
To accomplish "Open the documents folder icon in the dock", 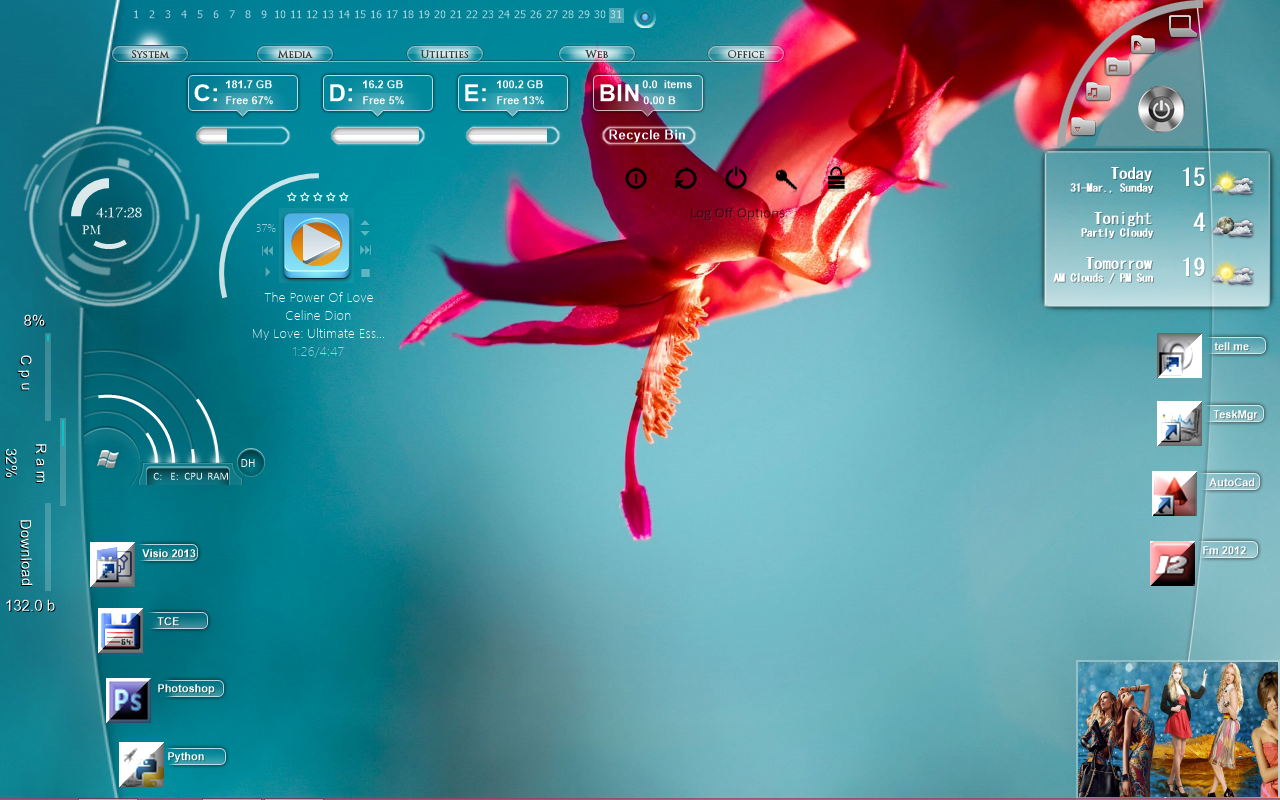I will point(1143,44).
